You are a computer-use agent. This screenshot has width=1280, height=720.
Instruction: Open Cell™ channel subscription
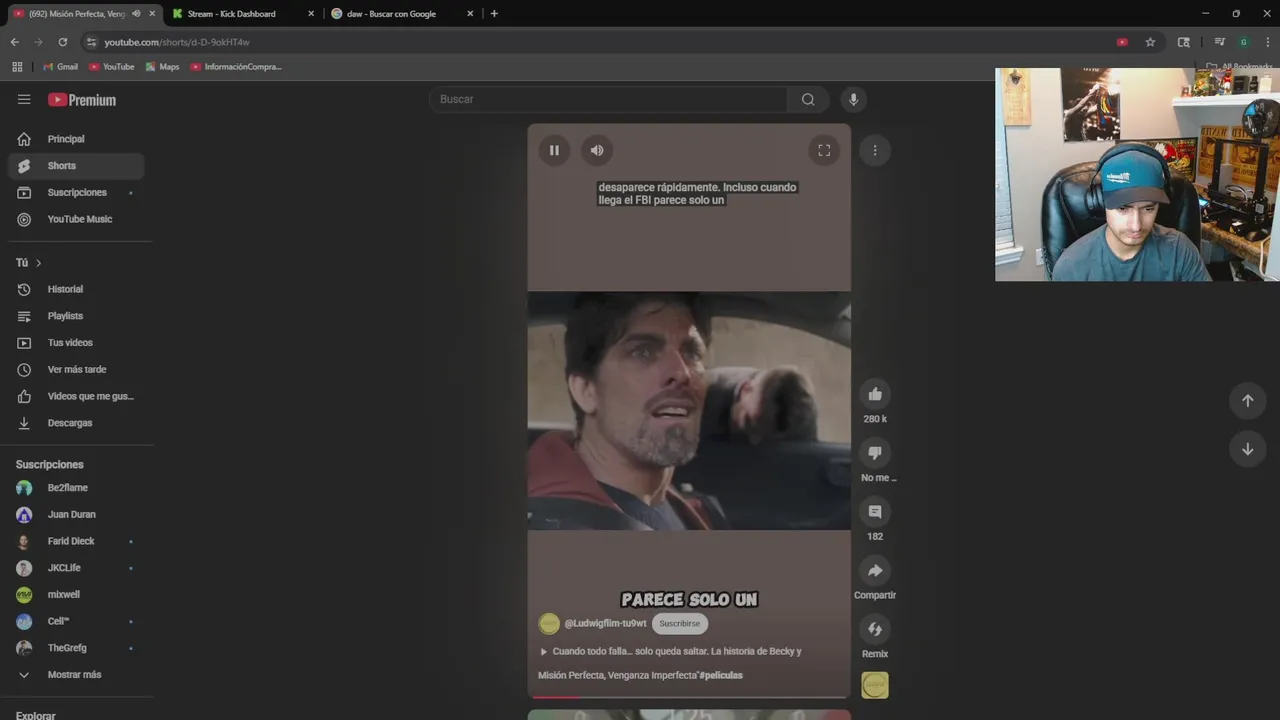pos(76,621)
